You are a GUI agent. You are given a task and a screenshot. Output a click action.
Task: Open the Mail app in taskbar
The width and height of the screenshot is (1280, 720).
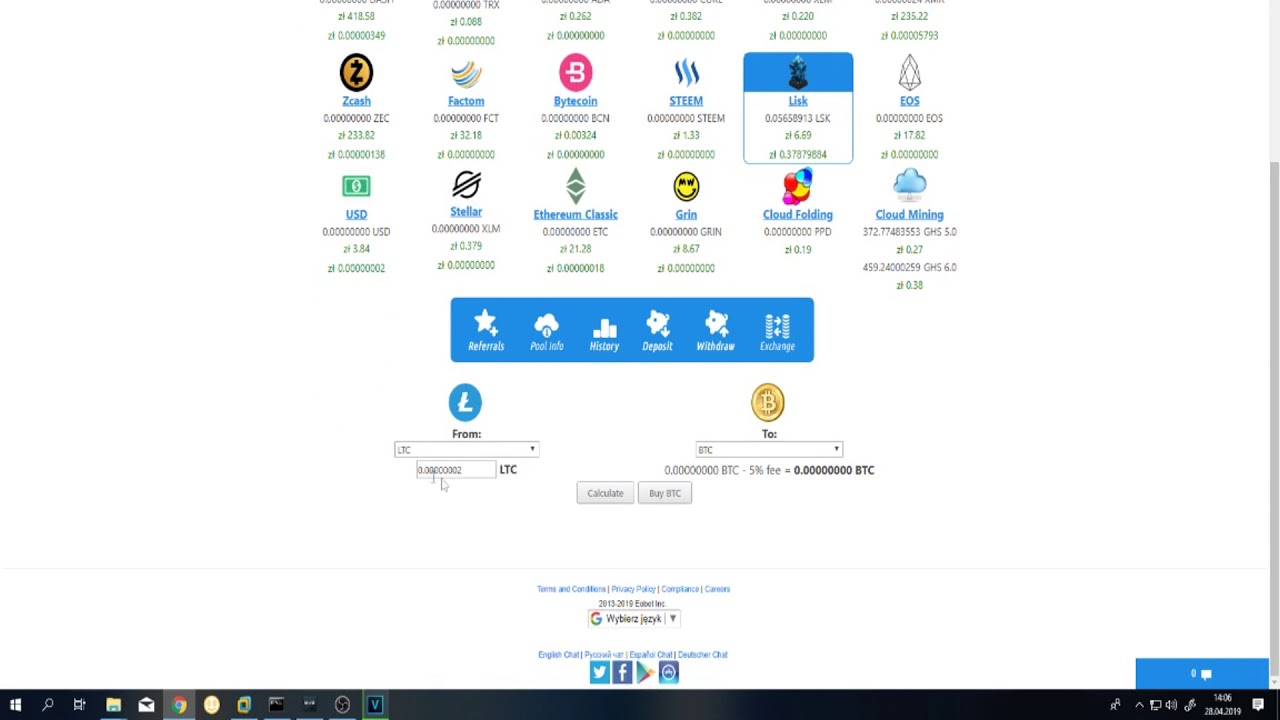click(x=146, y=705)
